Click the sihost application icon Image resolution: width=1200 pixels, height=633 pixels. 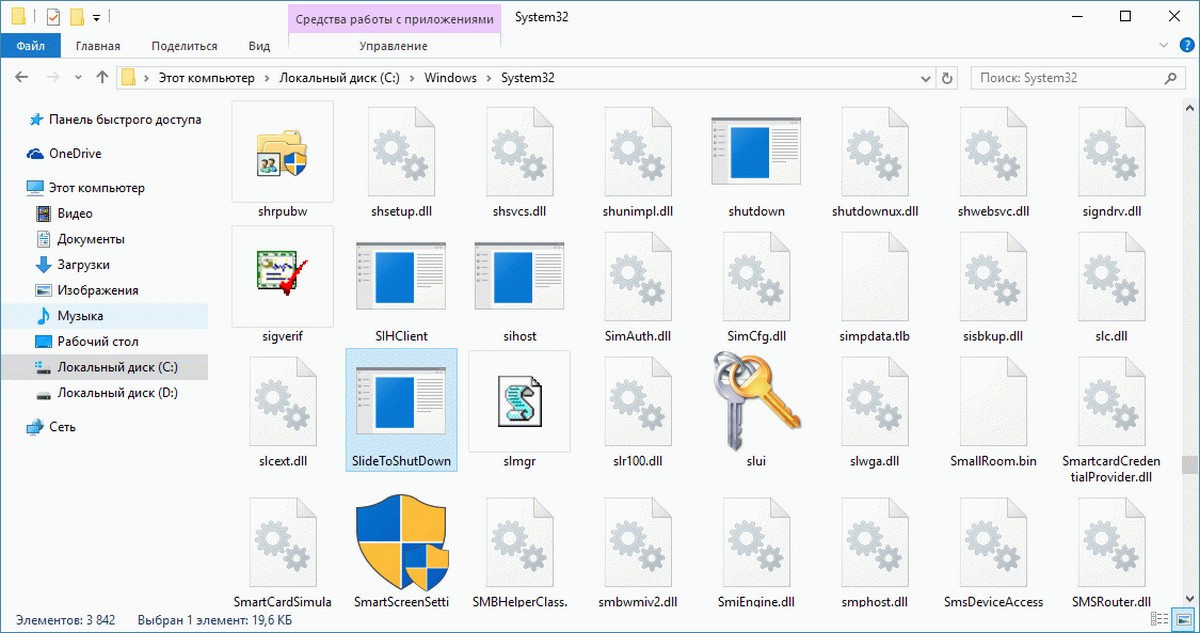(519, 276)
